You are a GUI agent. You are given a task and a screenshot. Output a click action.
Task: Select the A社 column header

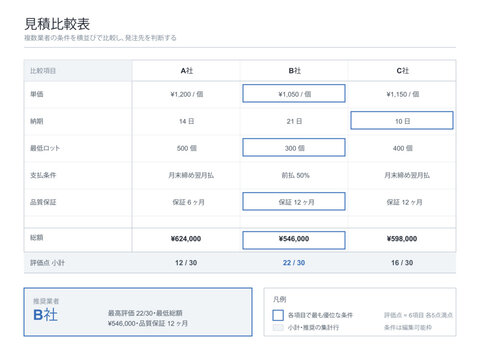point(186,71)
